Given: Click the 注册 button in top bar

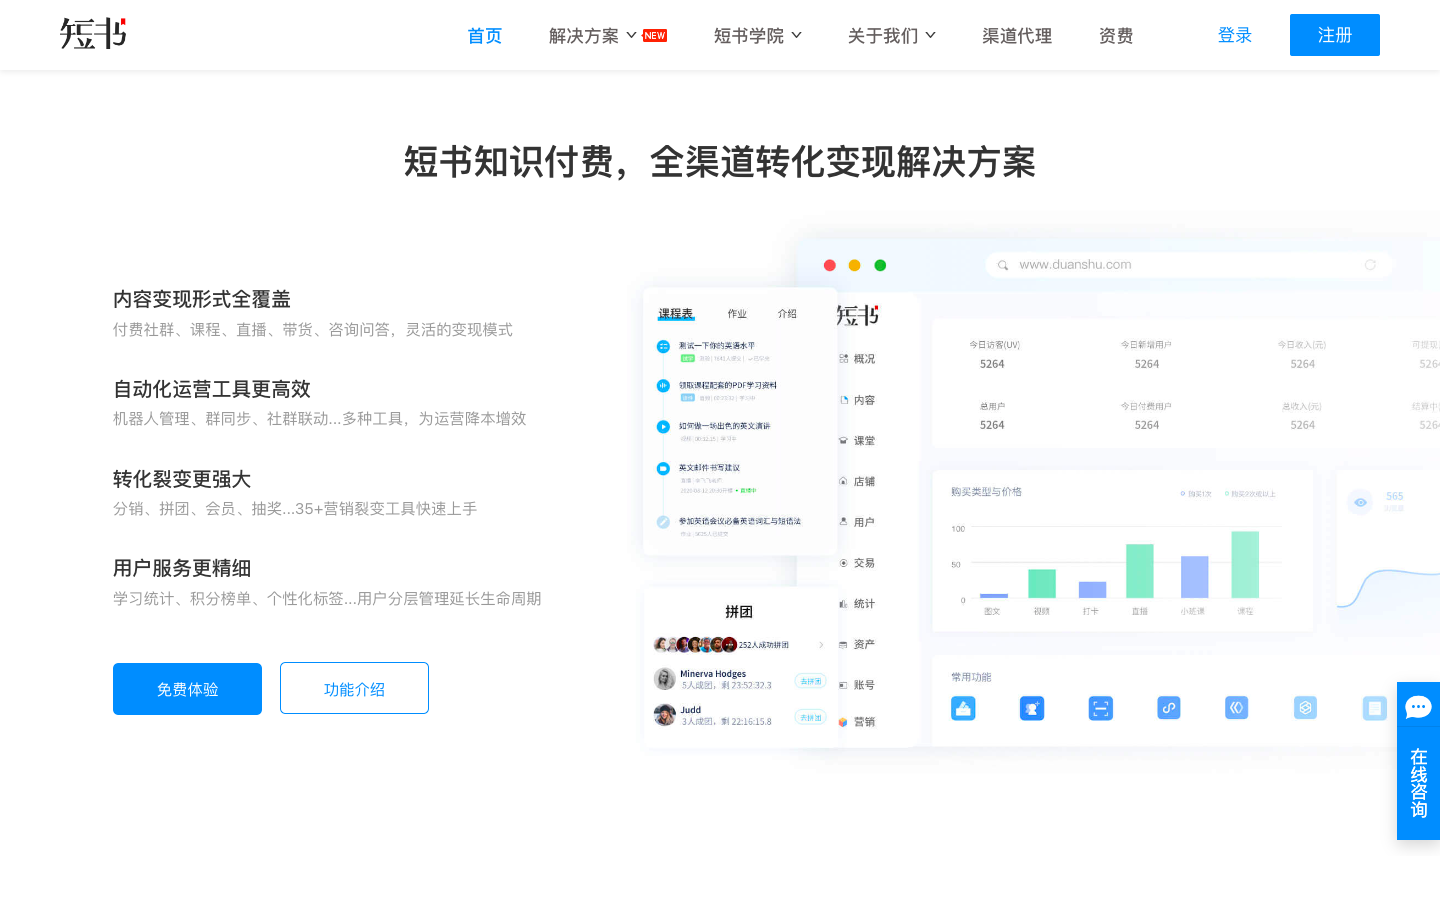Looking at the screenshot, I should tap(1334, 34).
